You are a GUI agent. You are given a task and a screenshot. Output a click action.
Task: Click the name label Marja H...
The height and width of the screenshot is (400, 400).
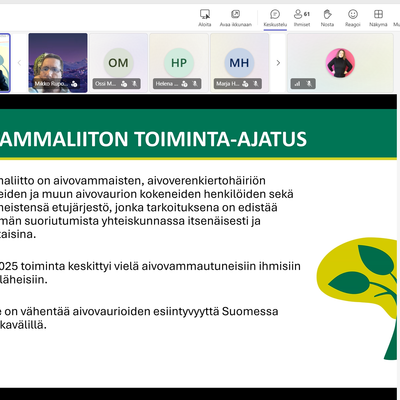point(228,84)
